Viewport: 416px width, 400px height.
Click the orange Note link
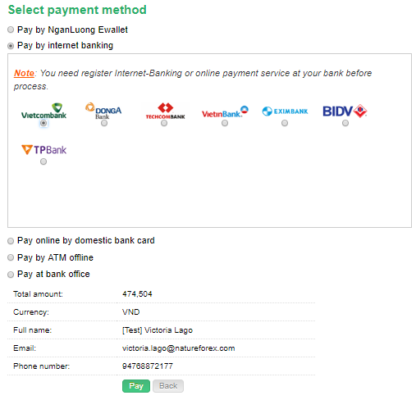[x=24, y=73]
